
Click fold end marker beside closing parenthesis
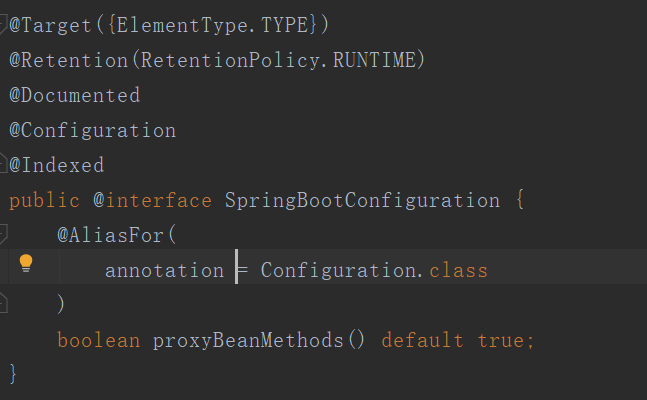click(4, 300)
